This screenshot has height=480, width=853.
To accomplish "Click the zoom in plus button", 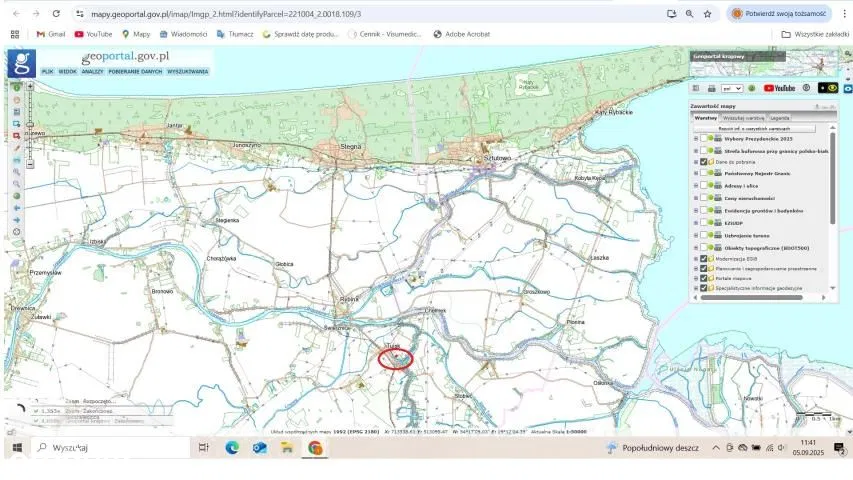I will 30,87.
